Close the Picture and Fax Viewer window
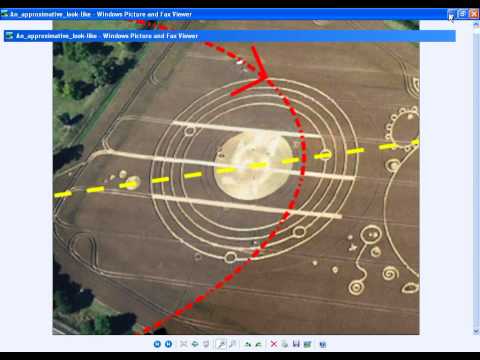Viewport: 480px width, 360px height. pos(474,14)
